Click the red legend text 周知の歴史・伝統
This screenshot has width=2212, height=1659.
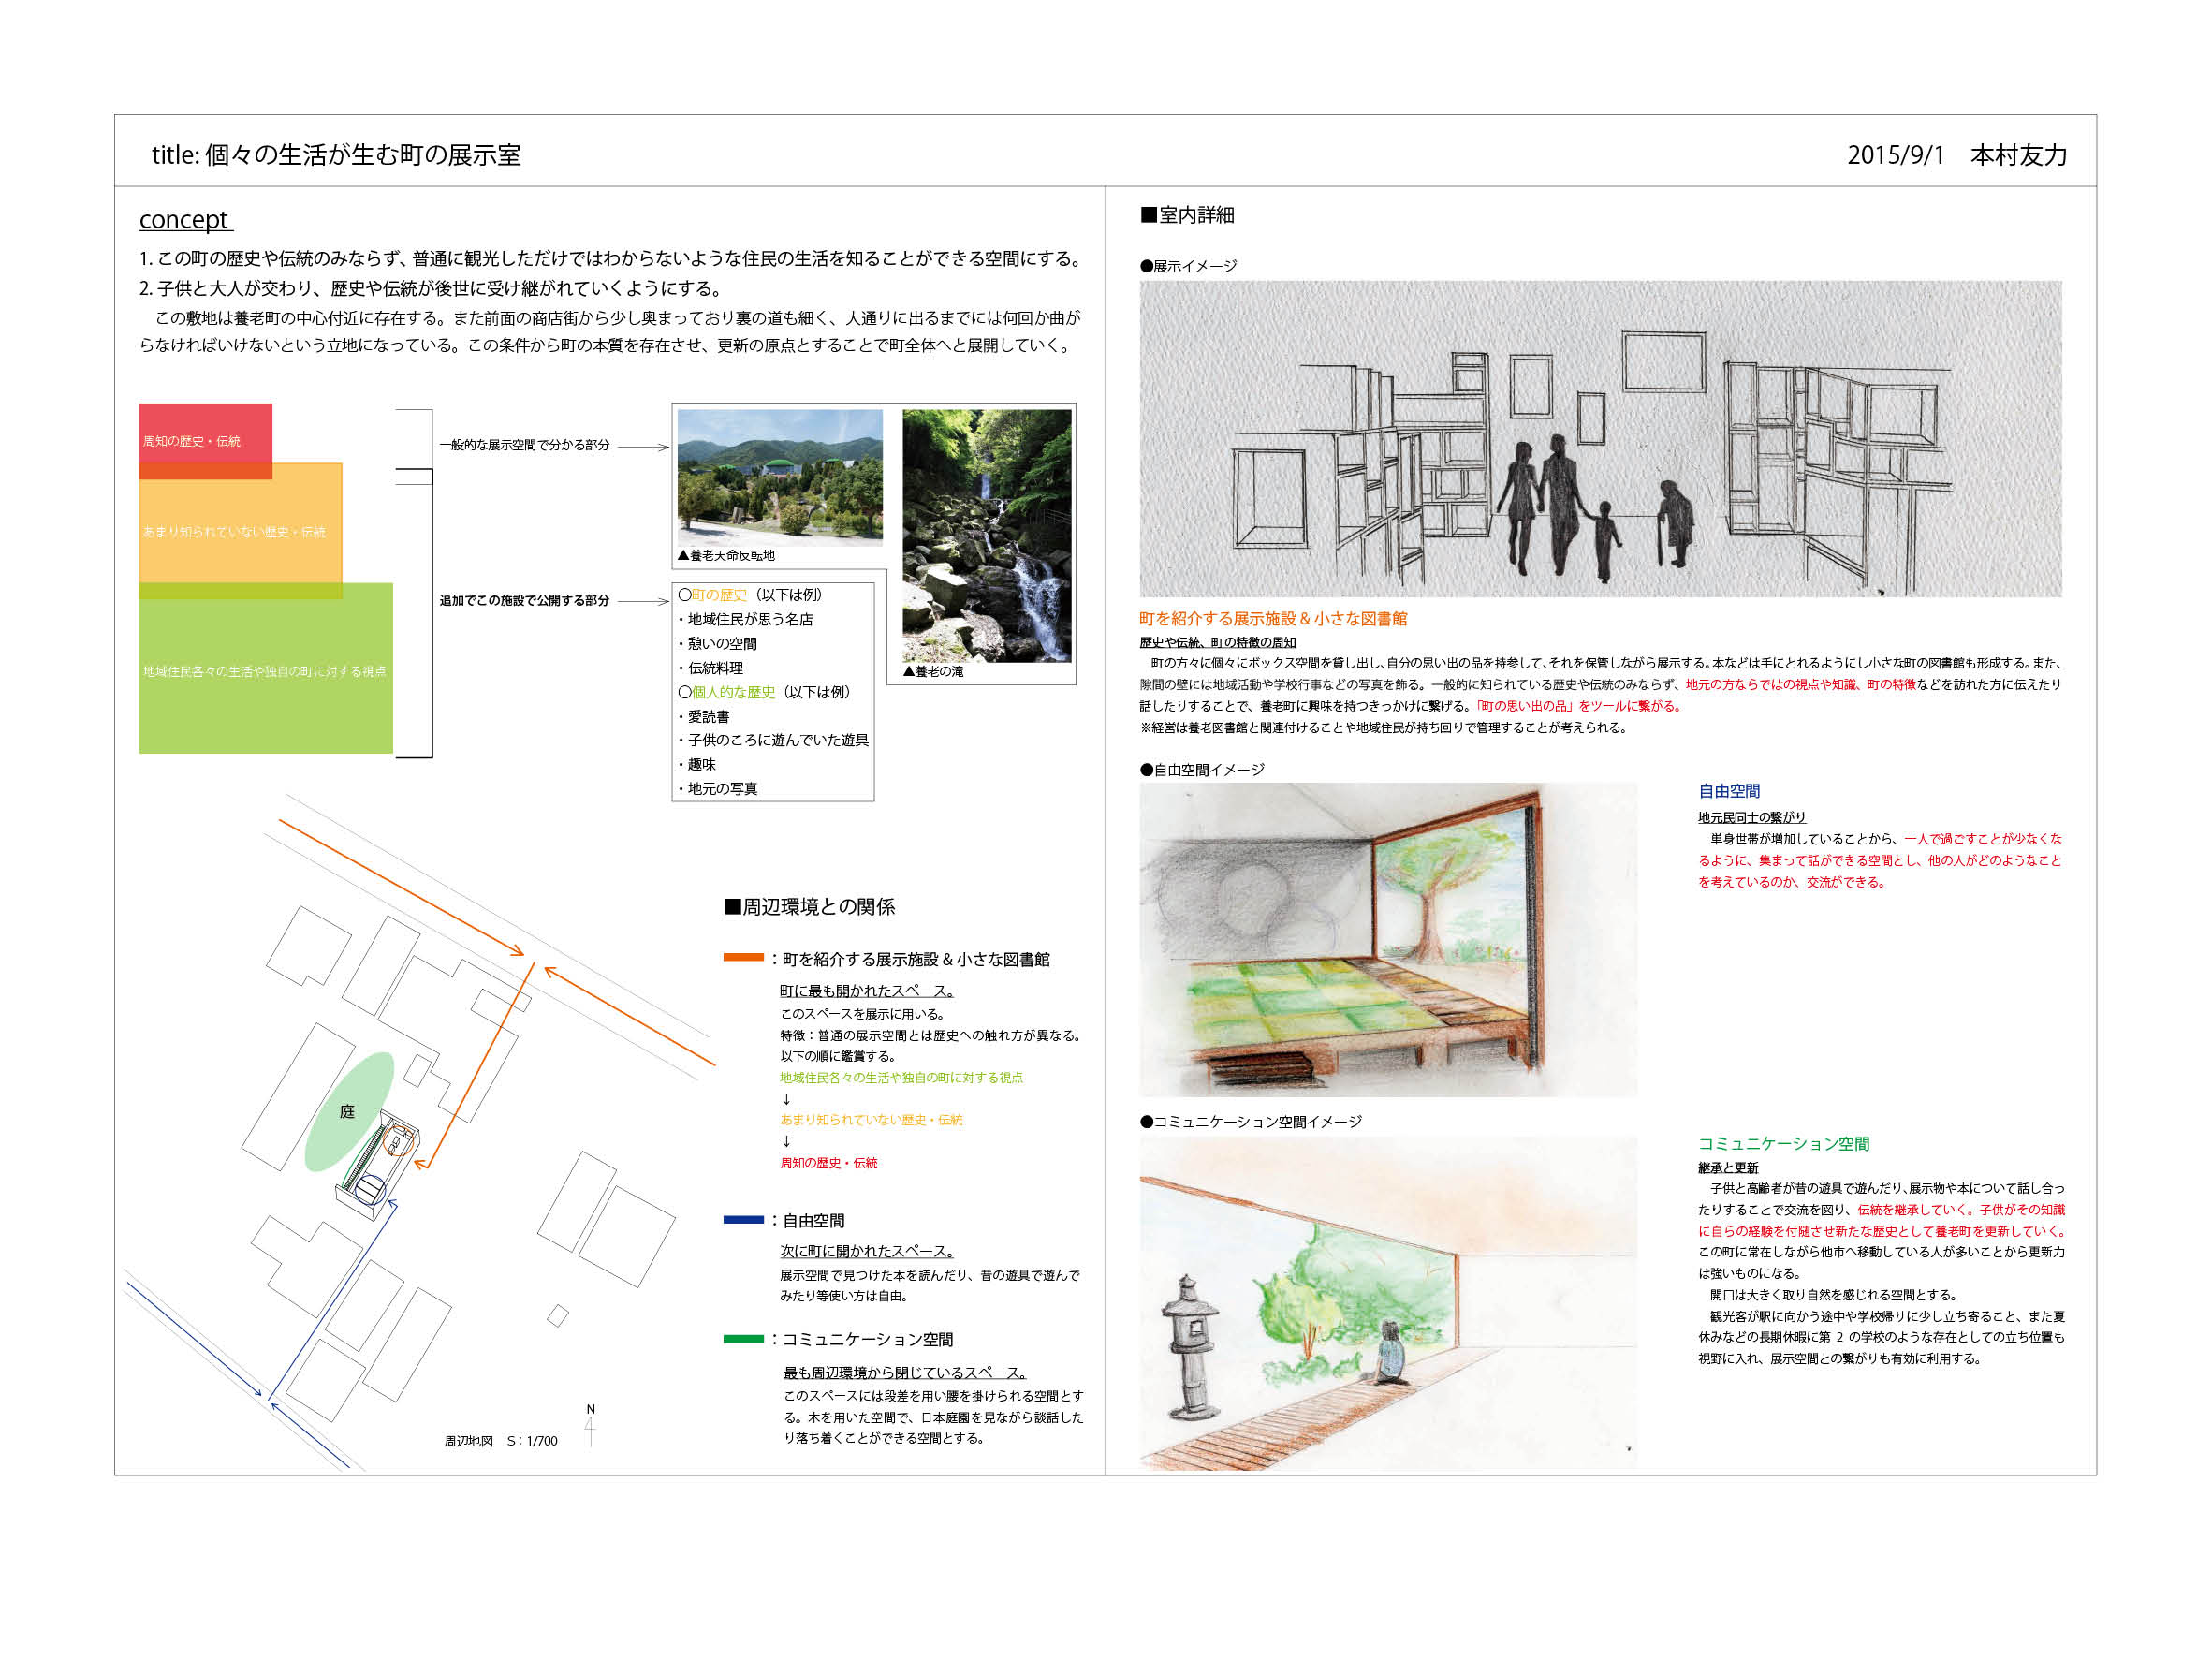tap(829, 1162)
